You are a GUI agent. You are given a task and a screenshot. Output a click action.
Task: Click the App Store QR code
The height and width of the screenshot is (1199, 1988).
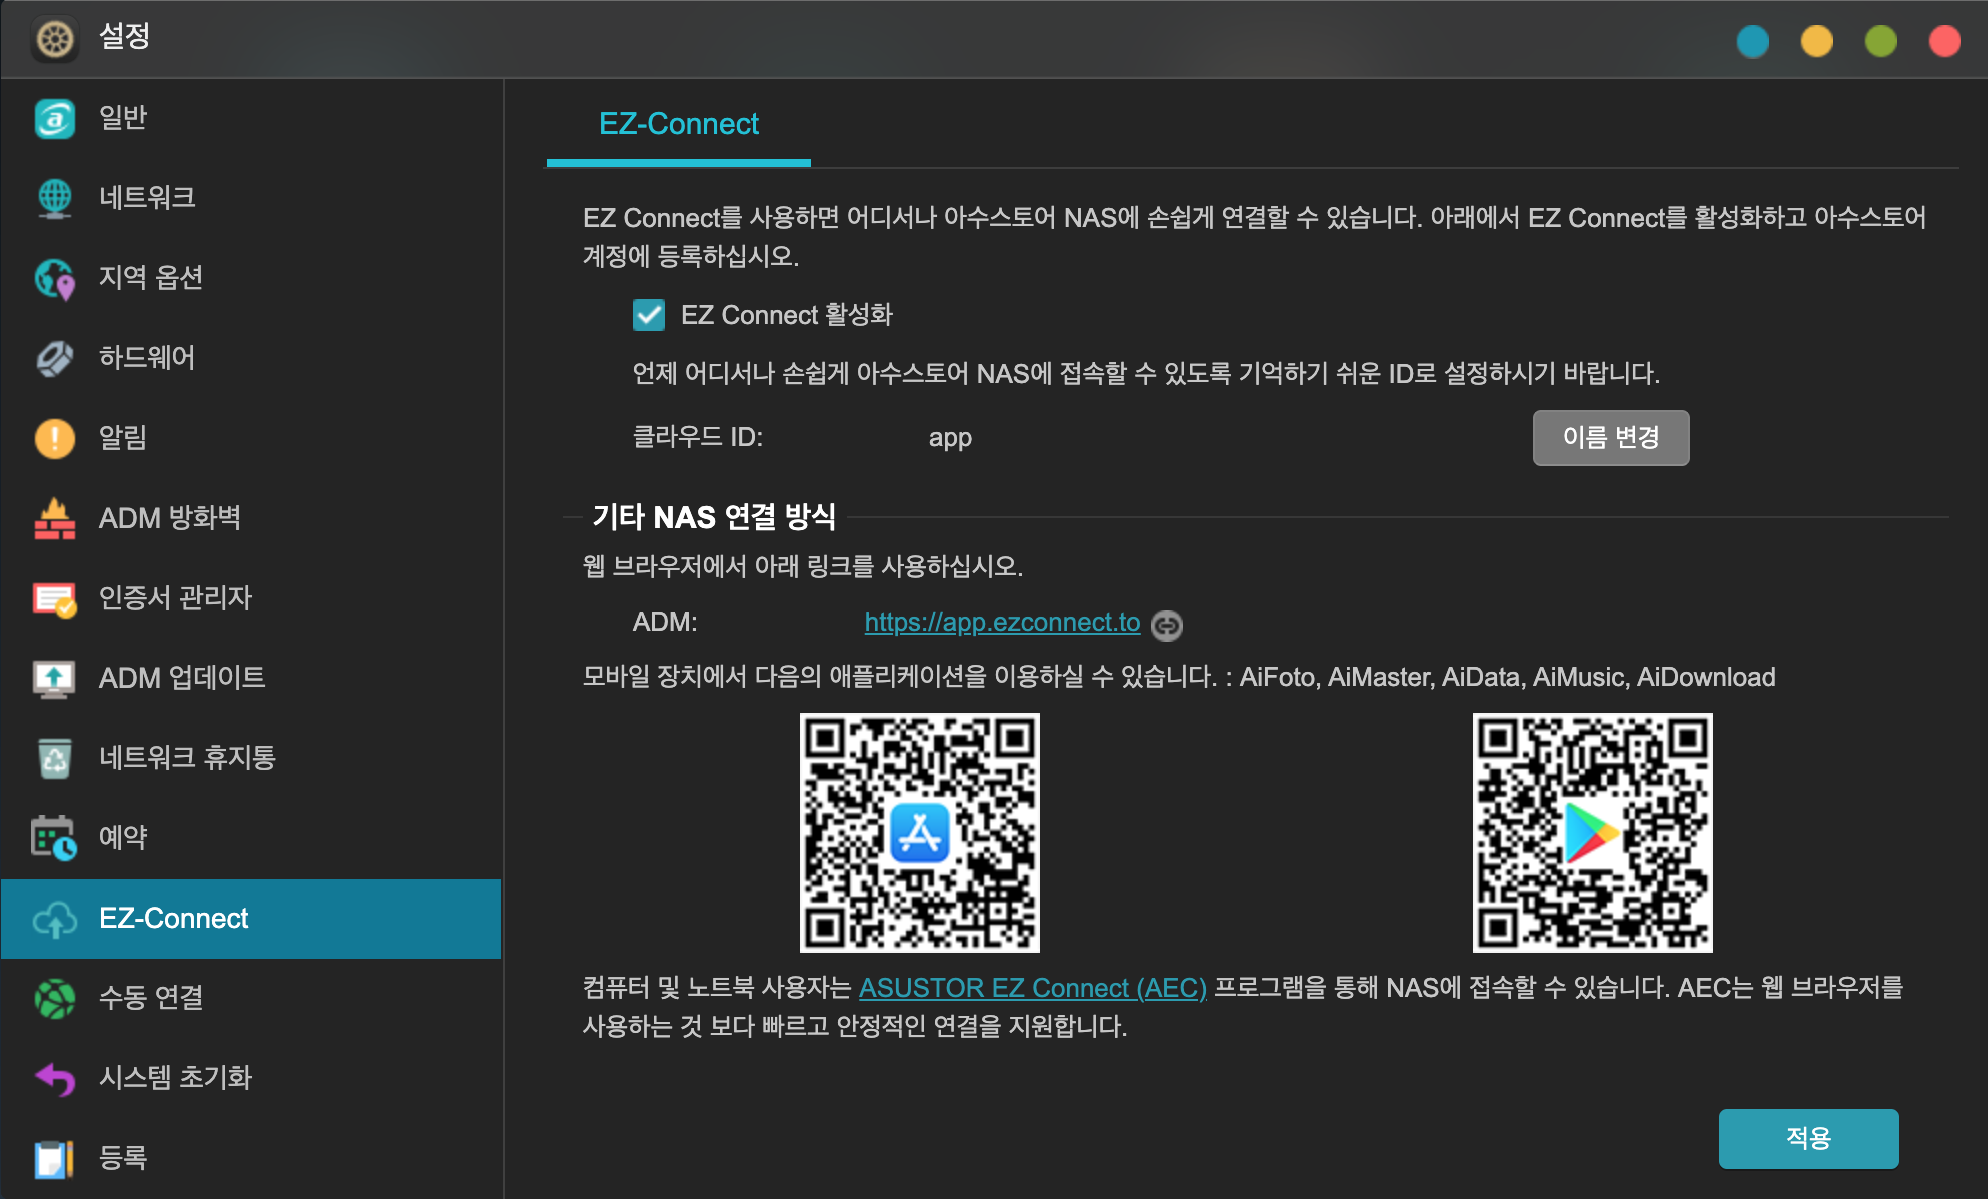(919, 832)
